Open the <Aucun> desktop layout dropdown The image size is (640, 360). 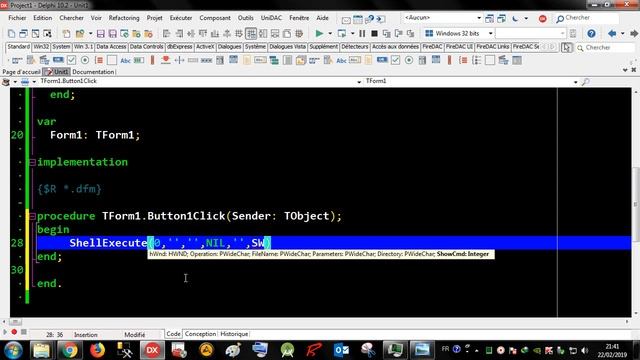(479, 18)
